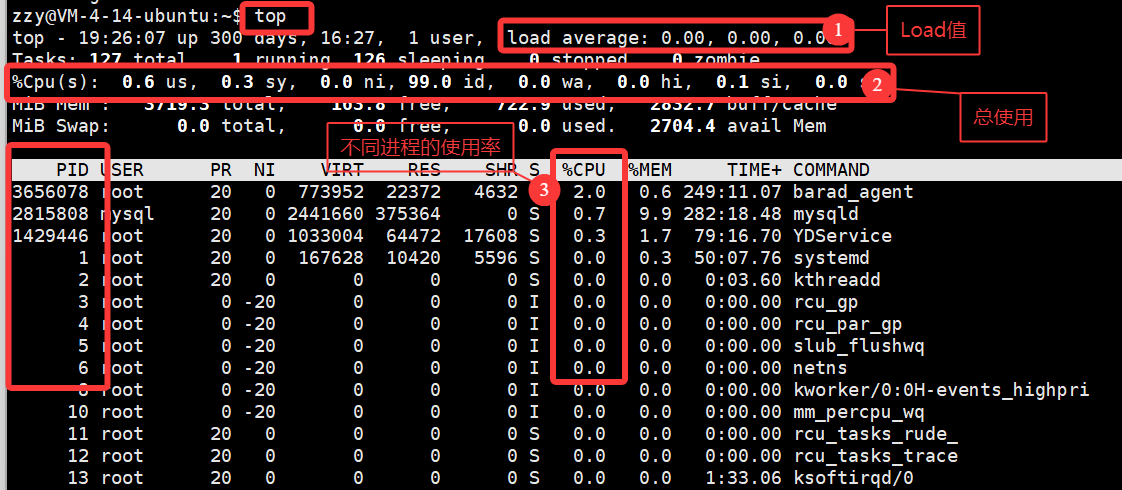
Task: Select the kworker/0:0H-events_highpri command
Action: [941, 391]
